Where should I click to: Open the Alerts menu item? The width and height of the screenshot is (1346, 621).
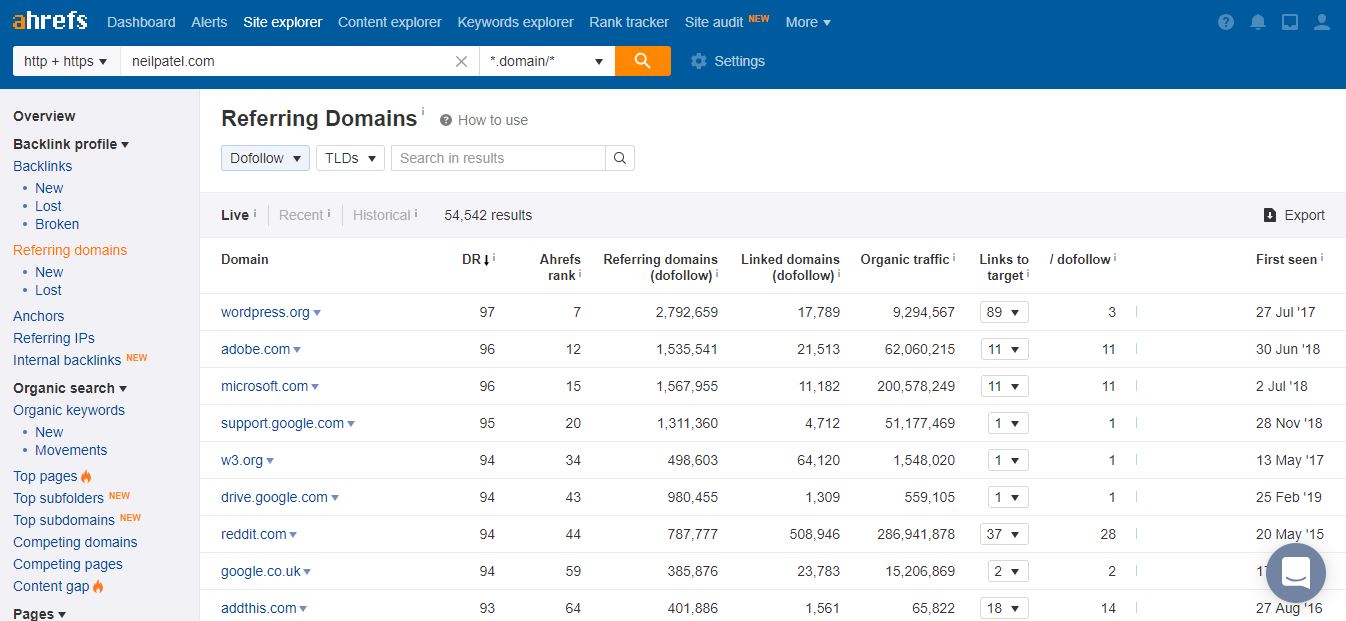209,22
